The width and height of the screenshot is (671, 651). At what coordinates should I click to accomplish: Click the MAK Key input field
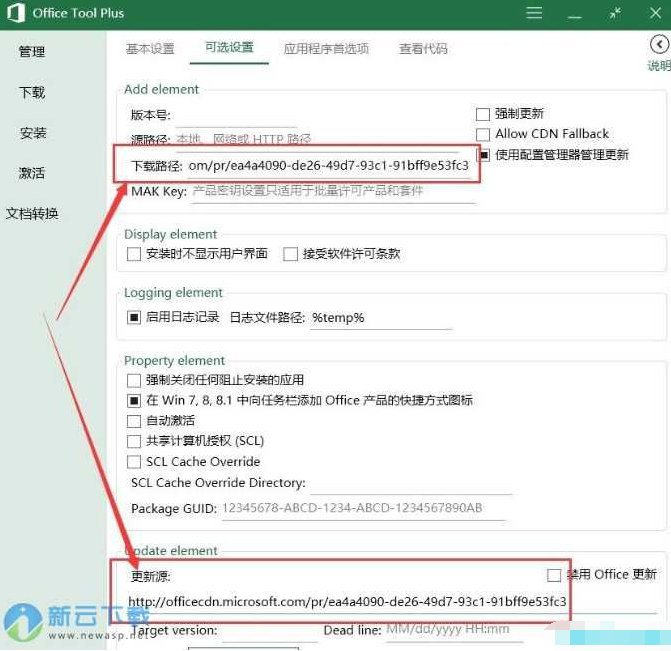[x=333, y=191]
